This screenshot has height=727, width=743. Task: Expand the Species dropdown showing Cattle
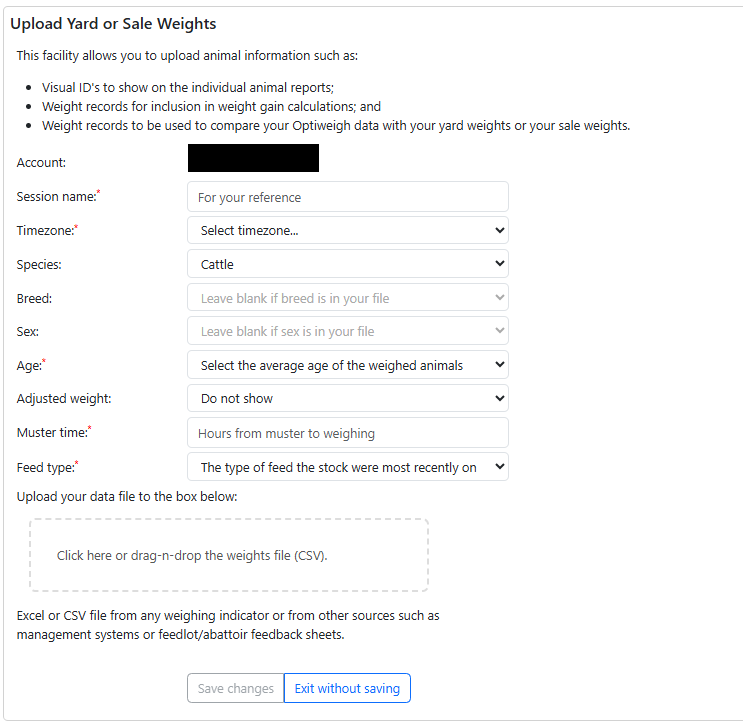pos(347,265)
